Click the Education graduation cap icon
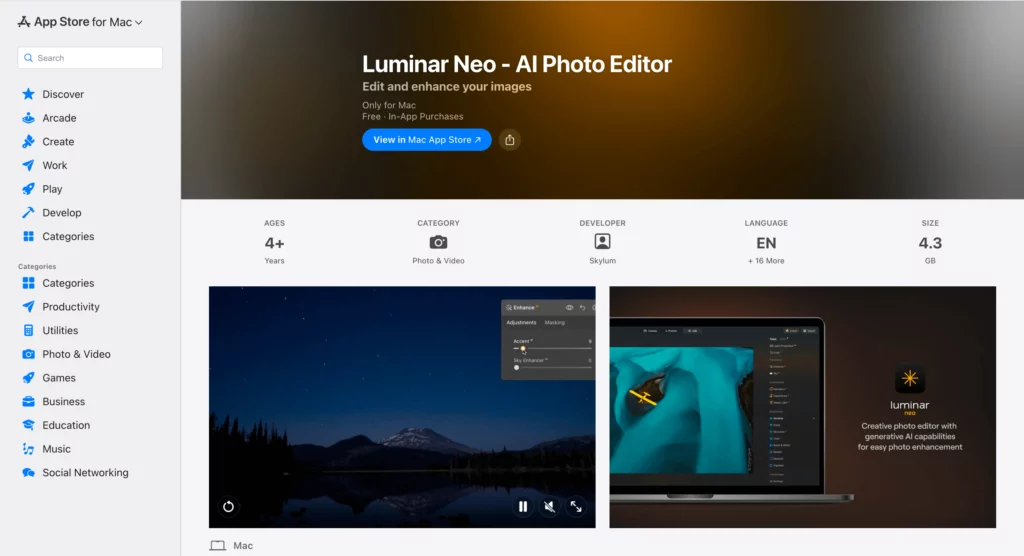Image resolution: width=1024 pixels, height=556 pixels. click(x=28, y=425)
